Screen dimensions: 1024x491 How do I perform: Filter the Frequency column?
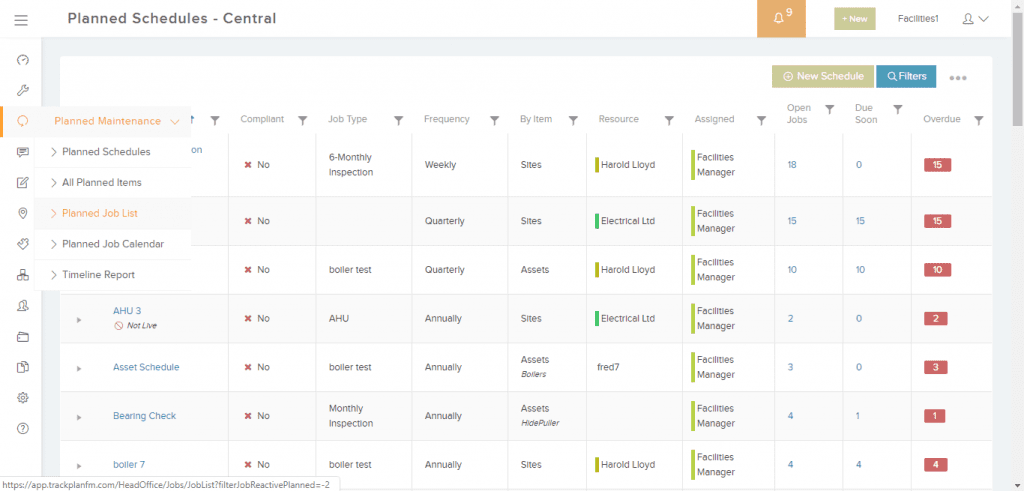point(495,120)
